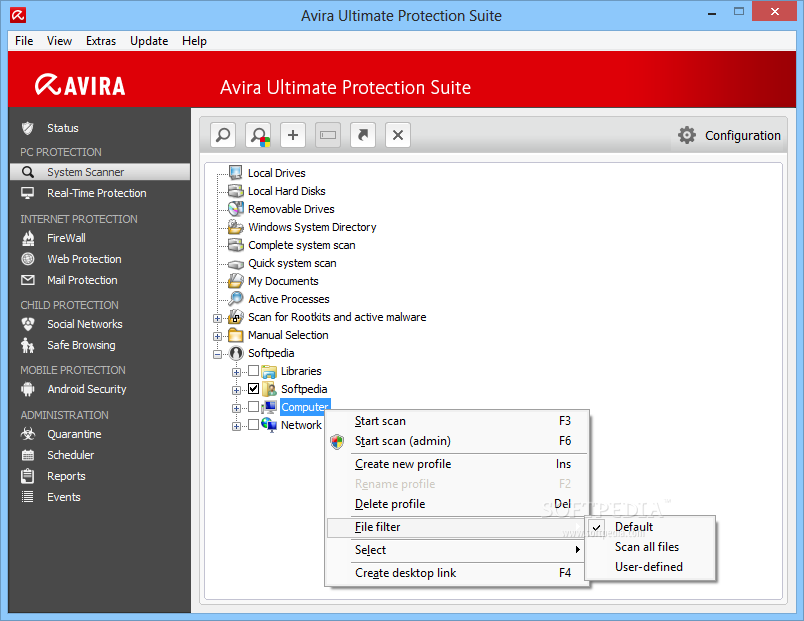Choose Start scan from context menu
Screen dimensions: 804x621
coord(457,421)
